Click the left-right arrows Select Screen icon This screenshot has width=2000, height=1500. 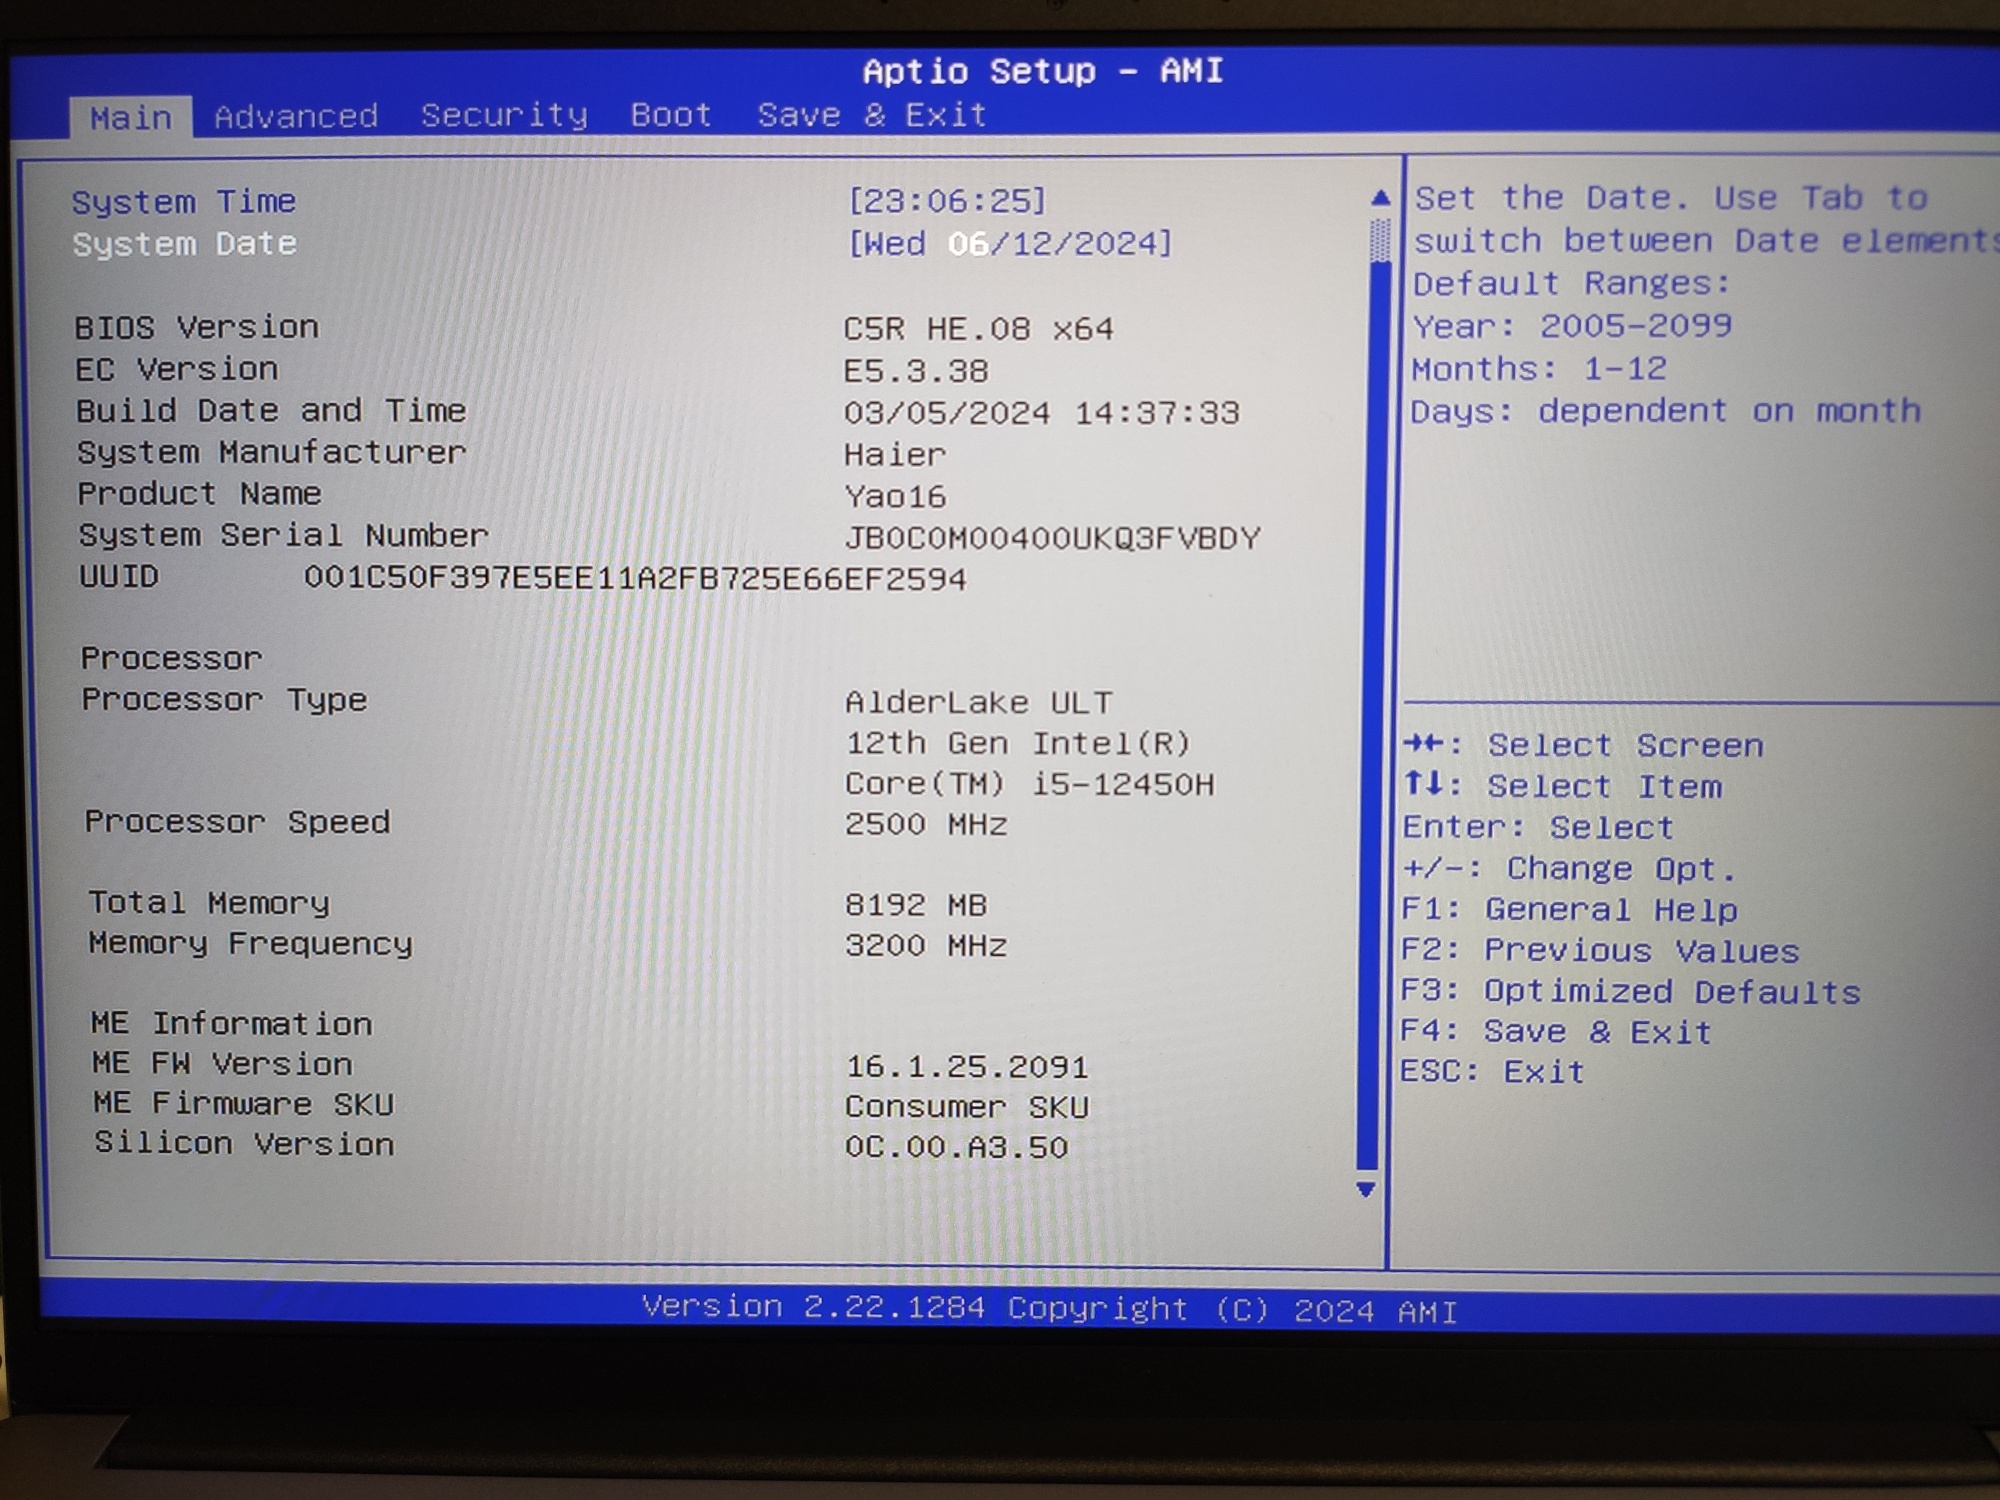point(1422,744)
